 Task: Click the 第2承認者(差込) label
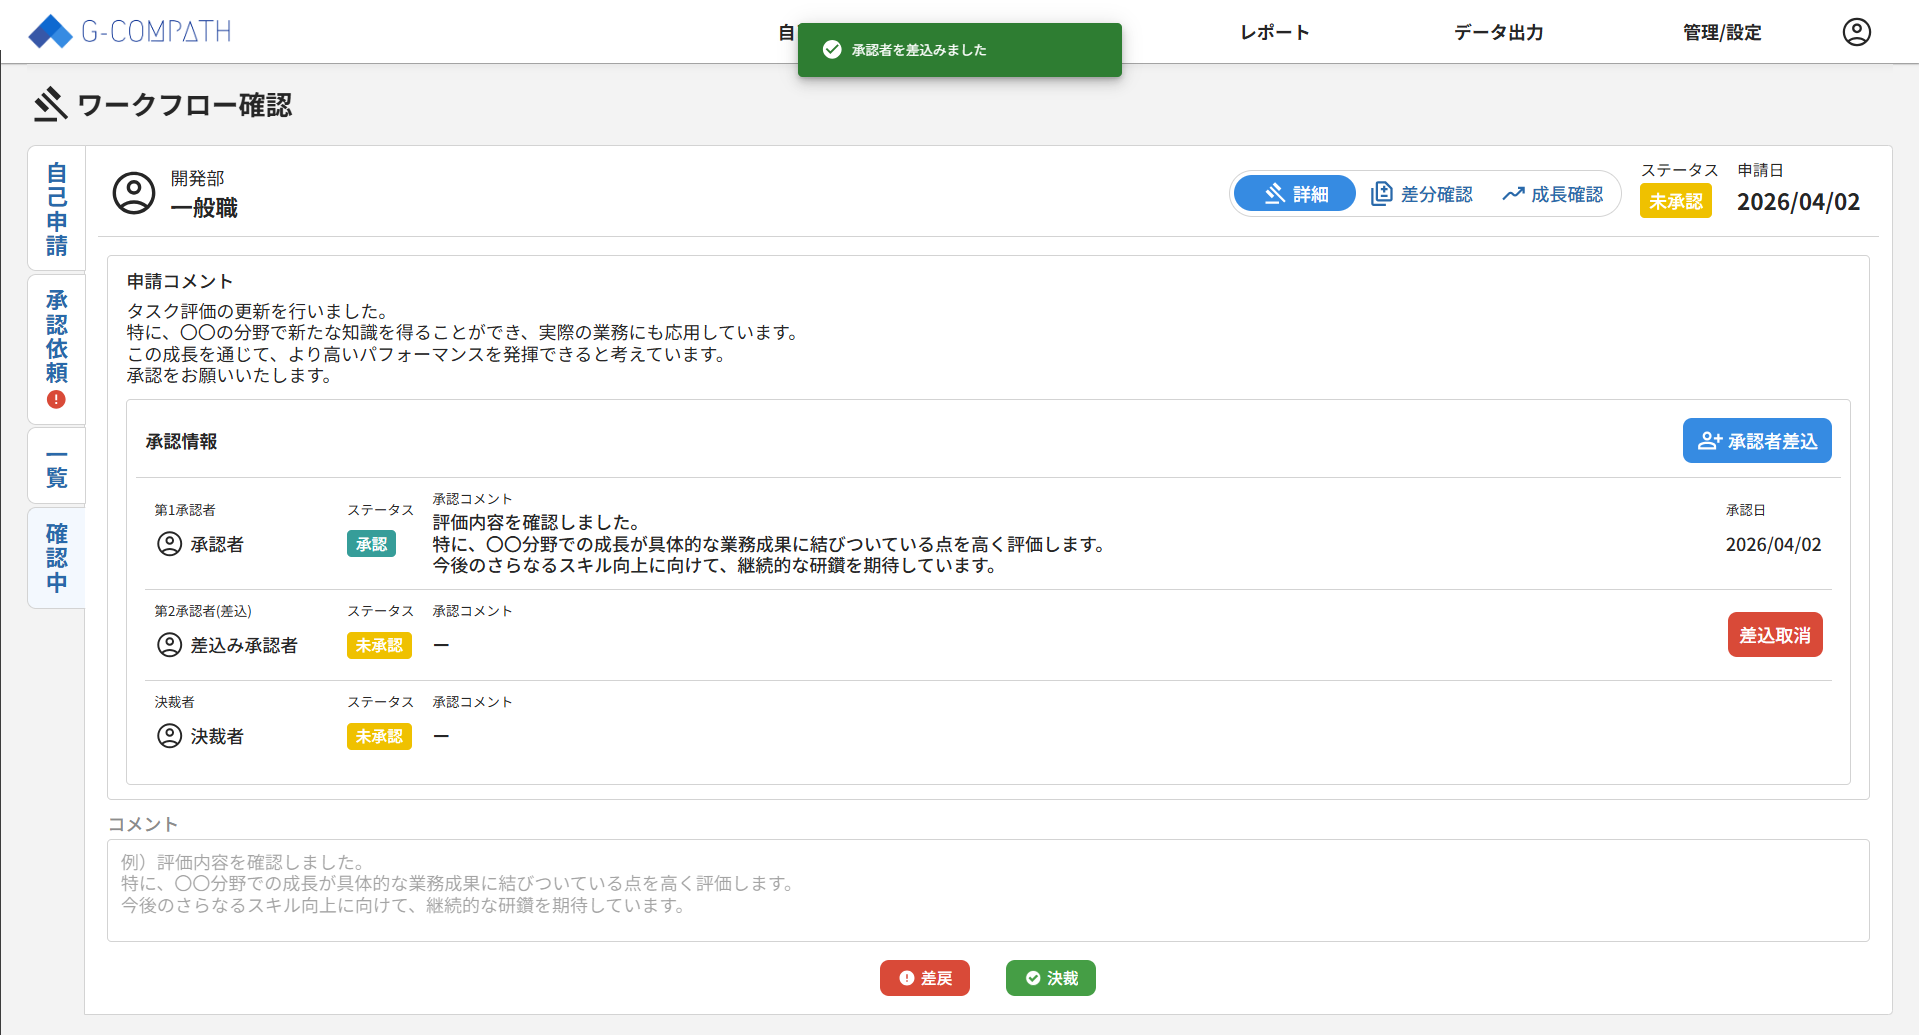tap(203, 611)
